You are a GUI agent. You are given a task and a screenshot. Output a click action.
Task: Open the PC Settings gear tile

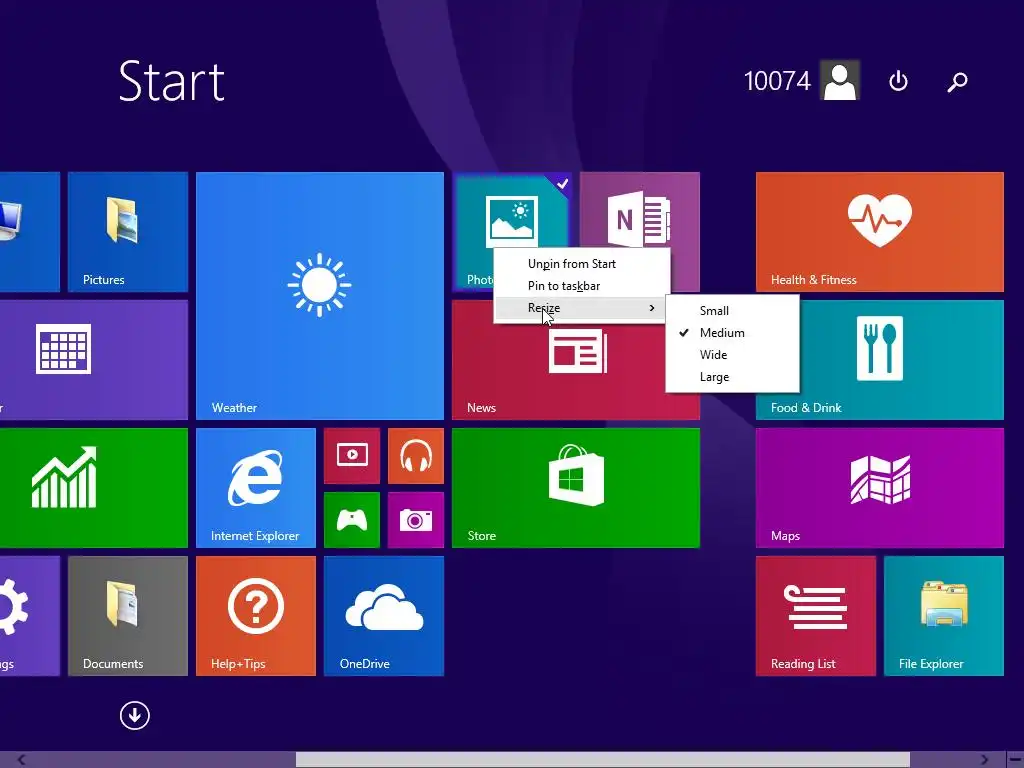click(x=30, y=616)
